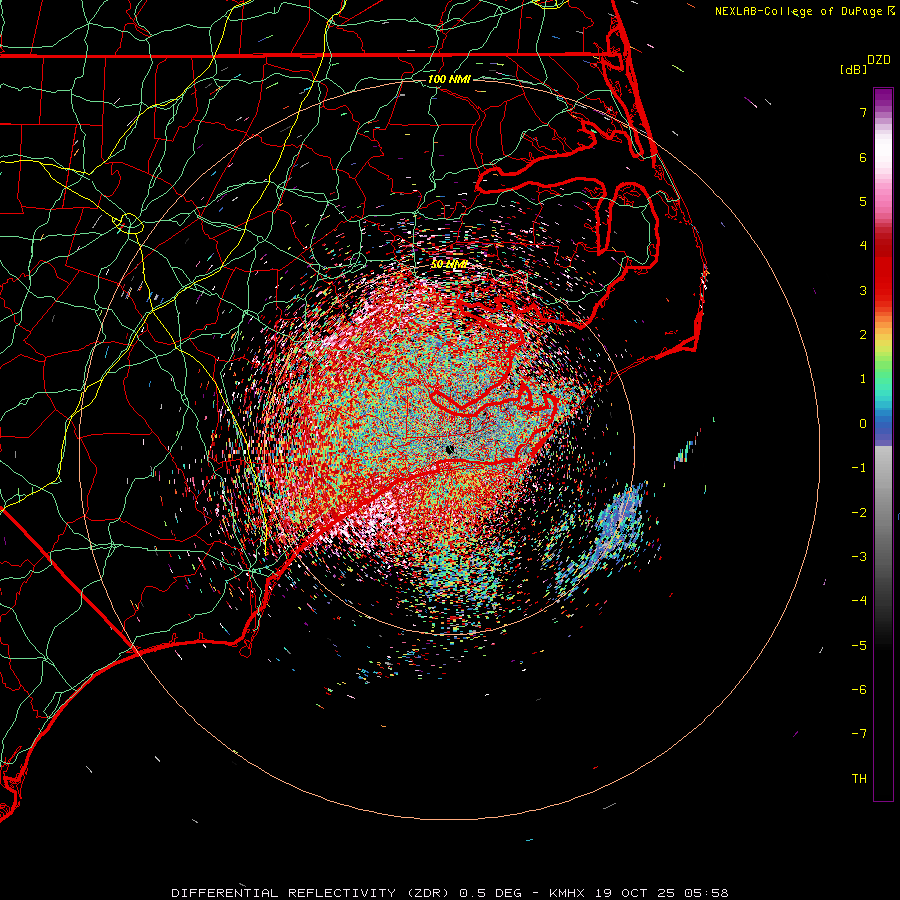The image size is (900, 900).
Task: Click the red section of the color bar
Action: 883,270
